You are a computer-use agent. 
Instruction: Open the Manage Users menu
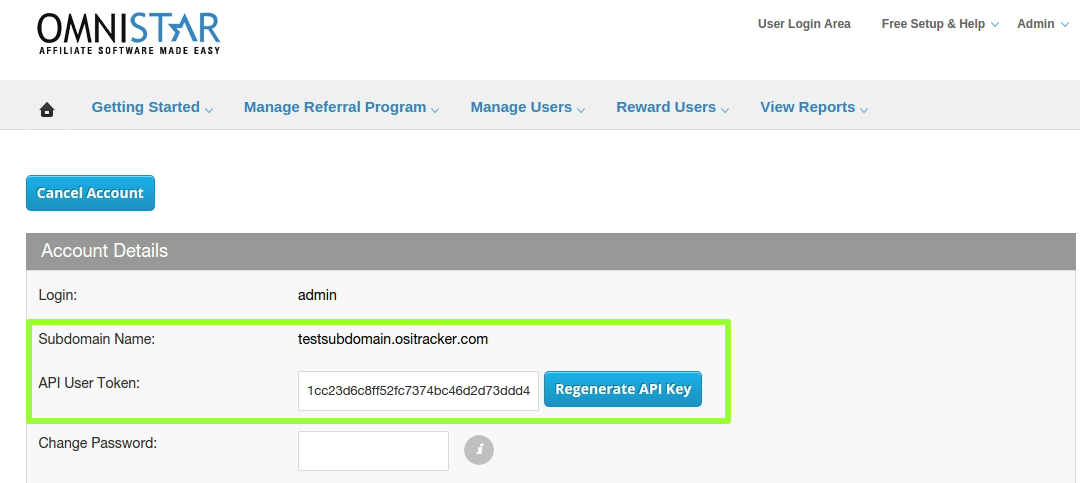pyautogui.click(x=521, y=107)
